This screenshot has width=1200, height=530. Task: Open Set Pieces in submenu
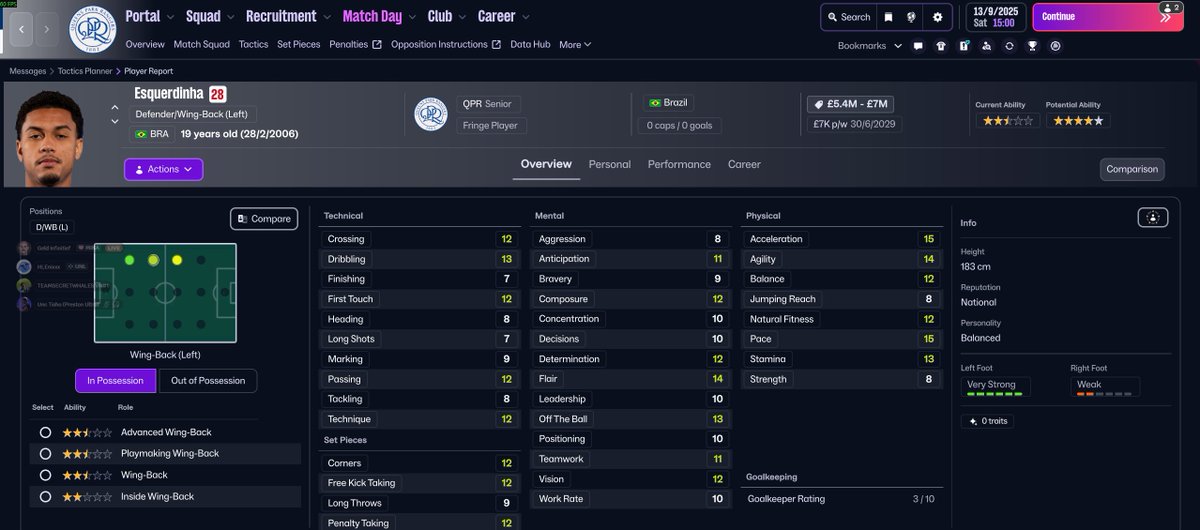pyautogui.click(x=299, y=45)
